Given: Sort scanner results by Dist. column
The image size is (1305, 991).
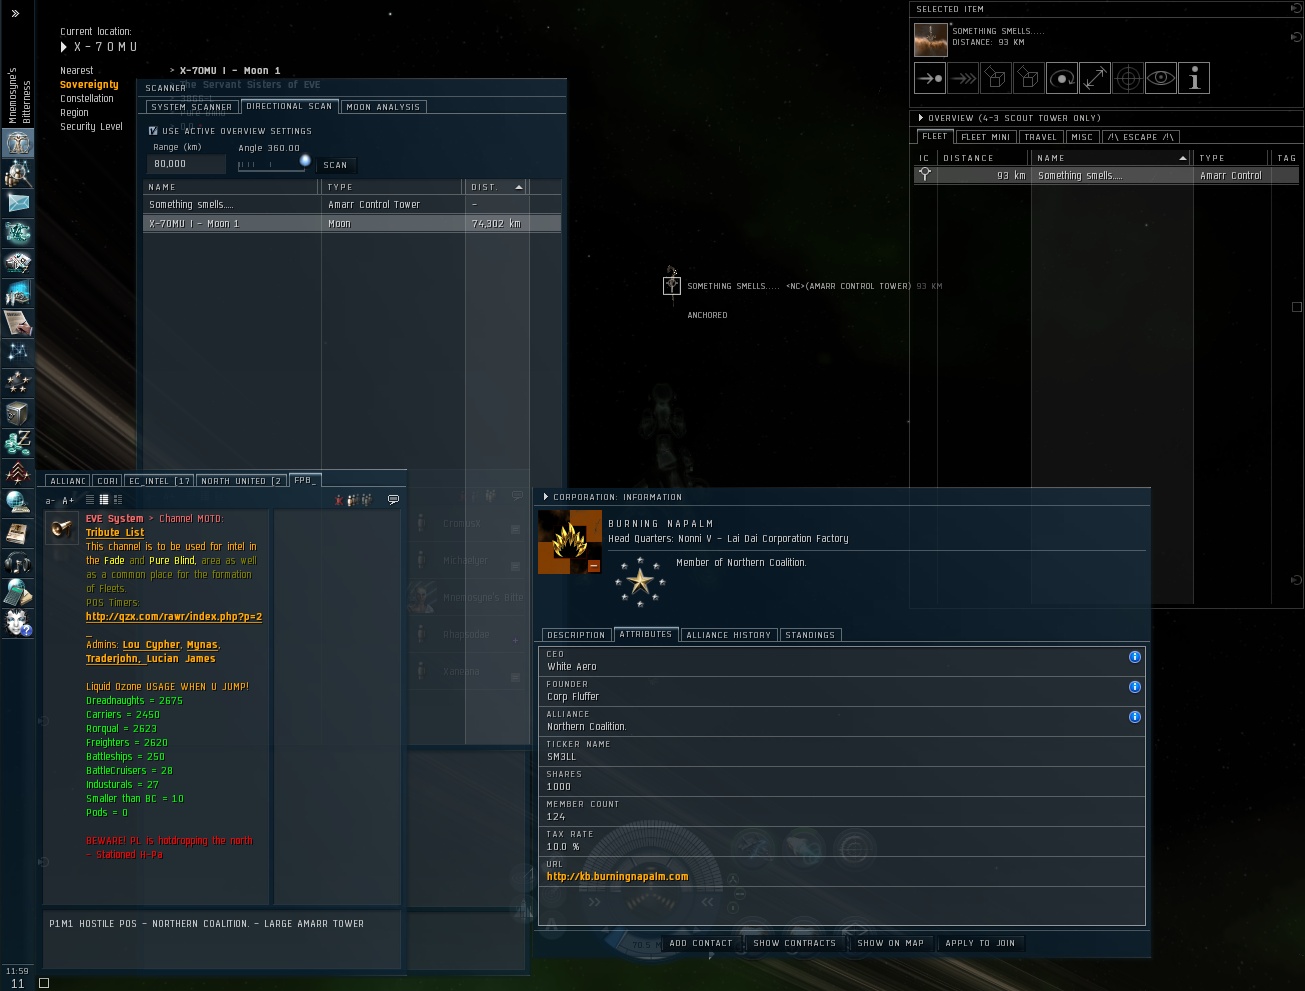Looking at the screenshot, I should pos(497,187).
